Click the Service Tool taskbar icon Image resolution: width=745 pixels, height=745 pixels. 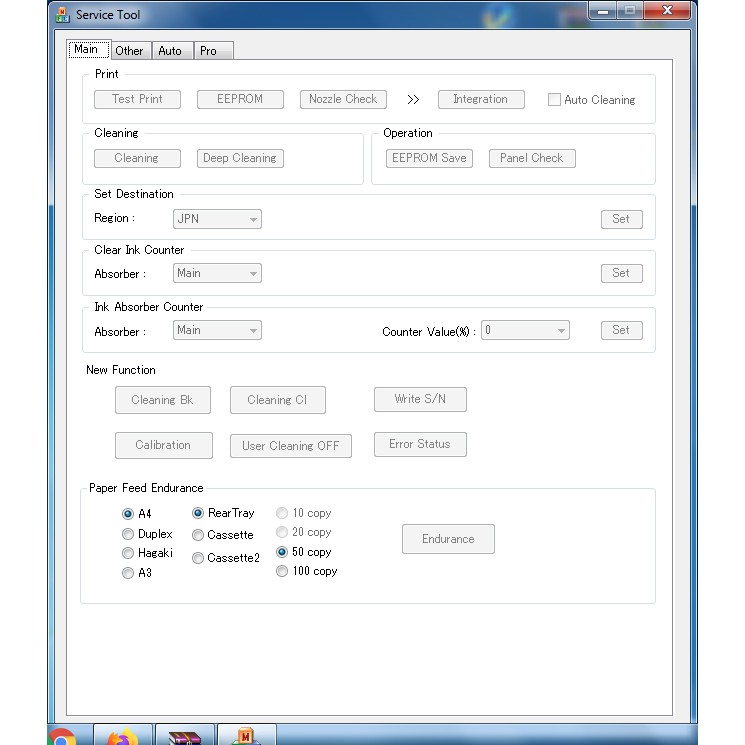[246, 736]
